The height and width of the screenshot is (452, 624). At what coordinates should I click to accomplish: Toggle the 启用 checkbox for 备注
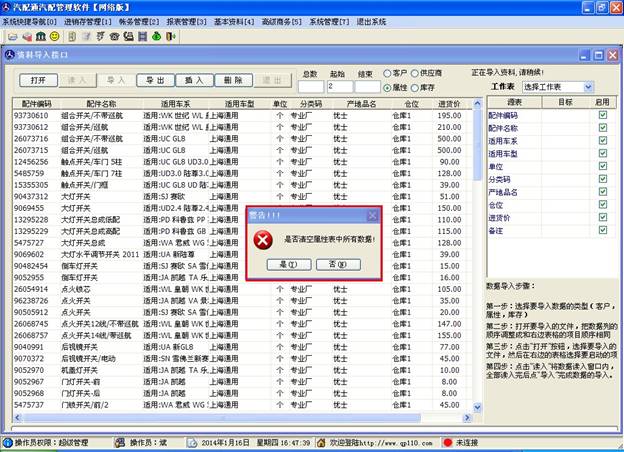[601, 230]
